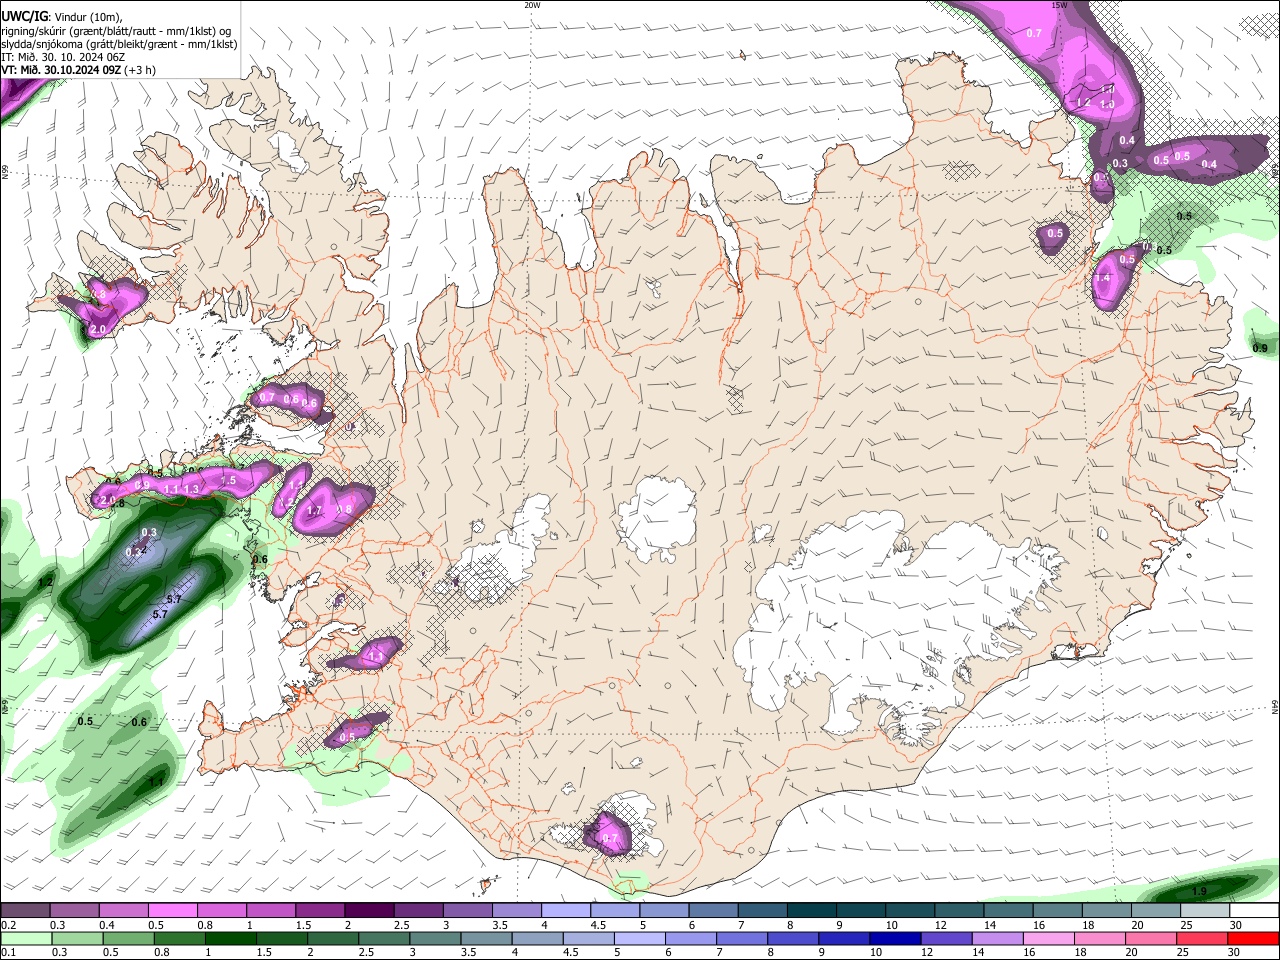Click the palest green rain swatch from 0.1 to 0.3
Viewport: 1280px width, 960px height.
pos(25,938)
